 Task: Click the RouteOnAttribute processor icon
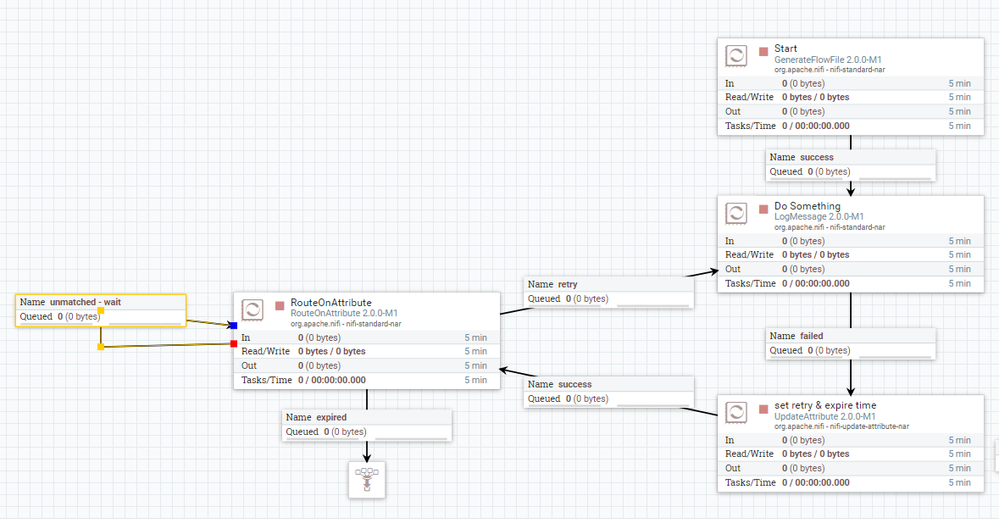pos(252,310)
